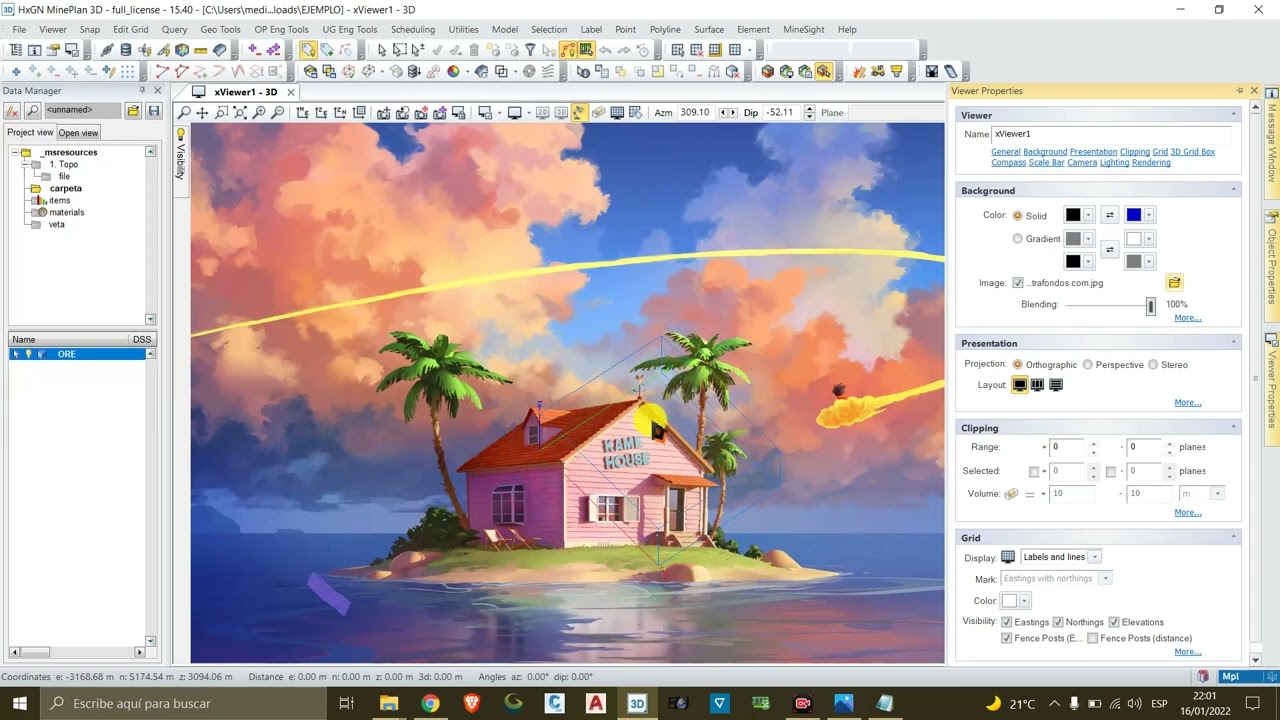Choose Stereo projection
This screenshot has height=720, width=1280.
1153,365
